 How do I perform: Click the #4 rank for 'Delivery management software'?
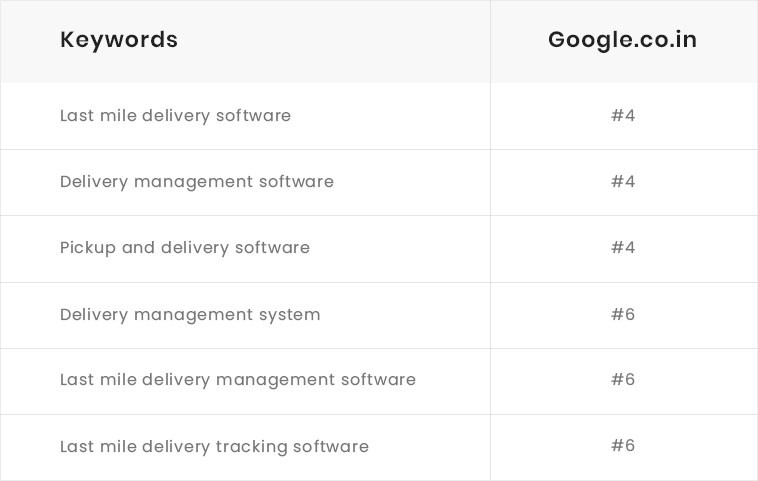623,182
